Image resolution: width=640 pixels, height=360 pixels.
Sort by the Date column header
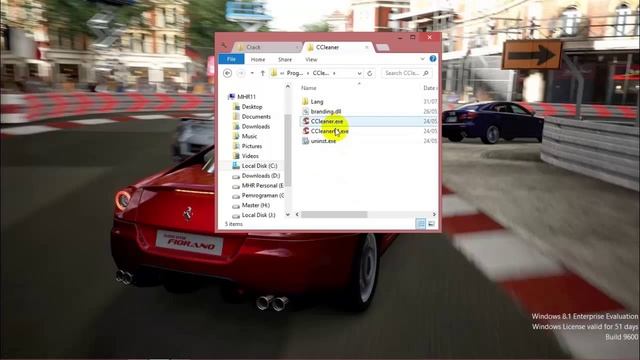click(x=429, y=88)
